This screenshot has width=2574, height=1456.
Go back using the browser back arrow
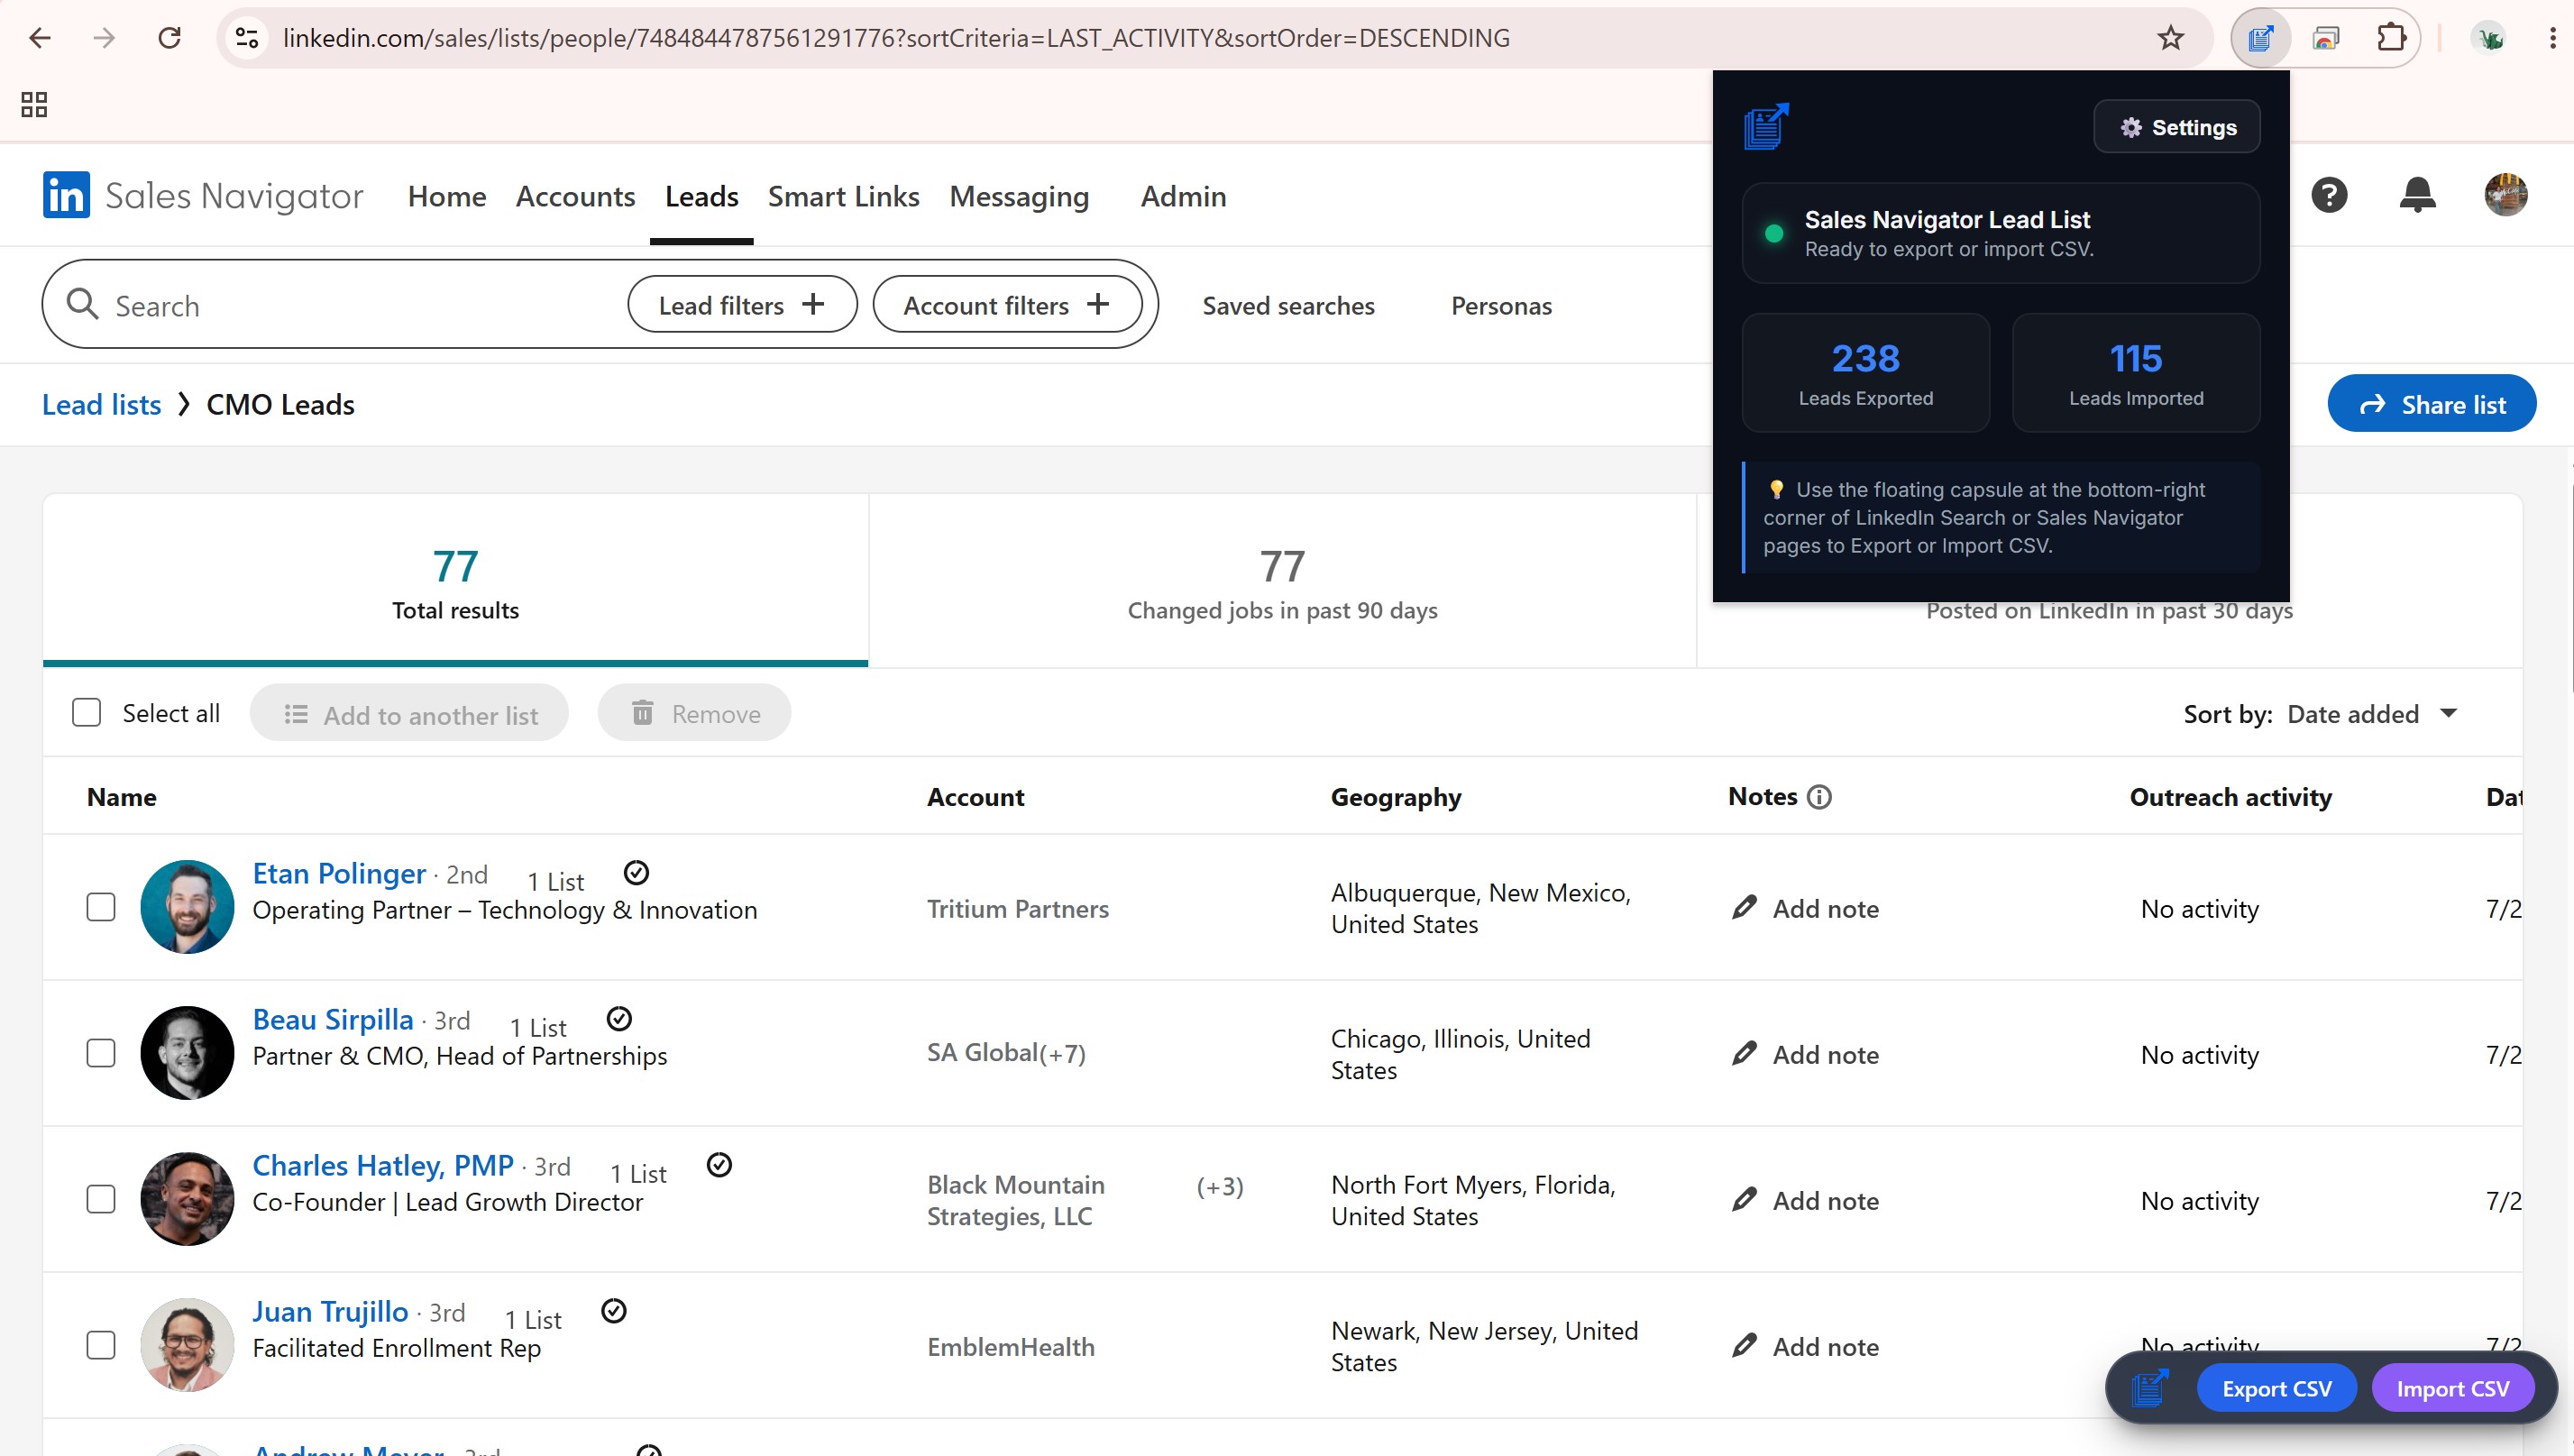39,38
